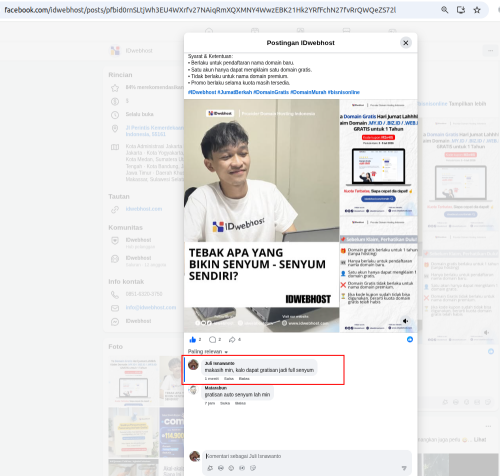Open the #DomainMurah hashtag
Viewport: 500px width, 476px height.
pos(308,92)
